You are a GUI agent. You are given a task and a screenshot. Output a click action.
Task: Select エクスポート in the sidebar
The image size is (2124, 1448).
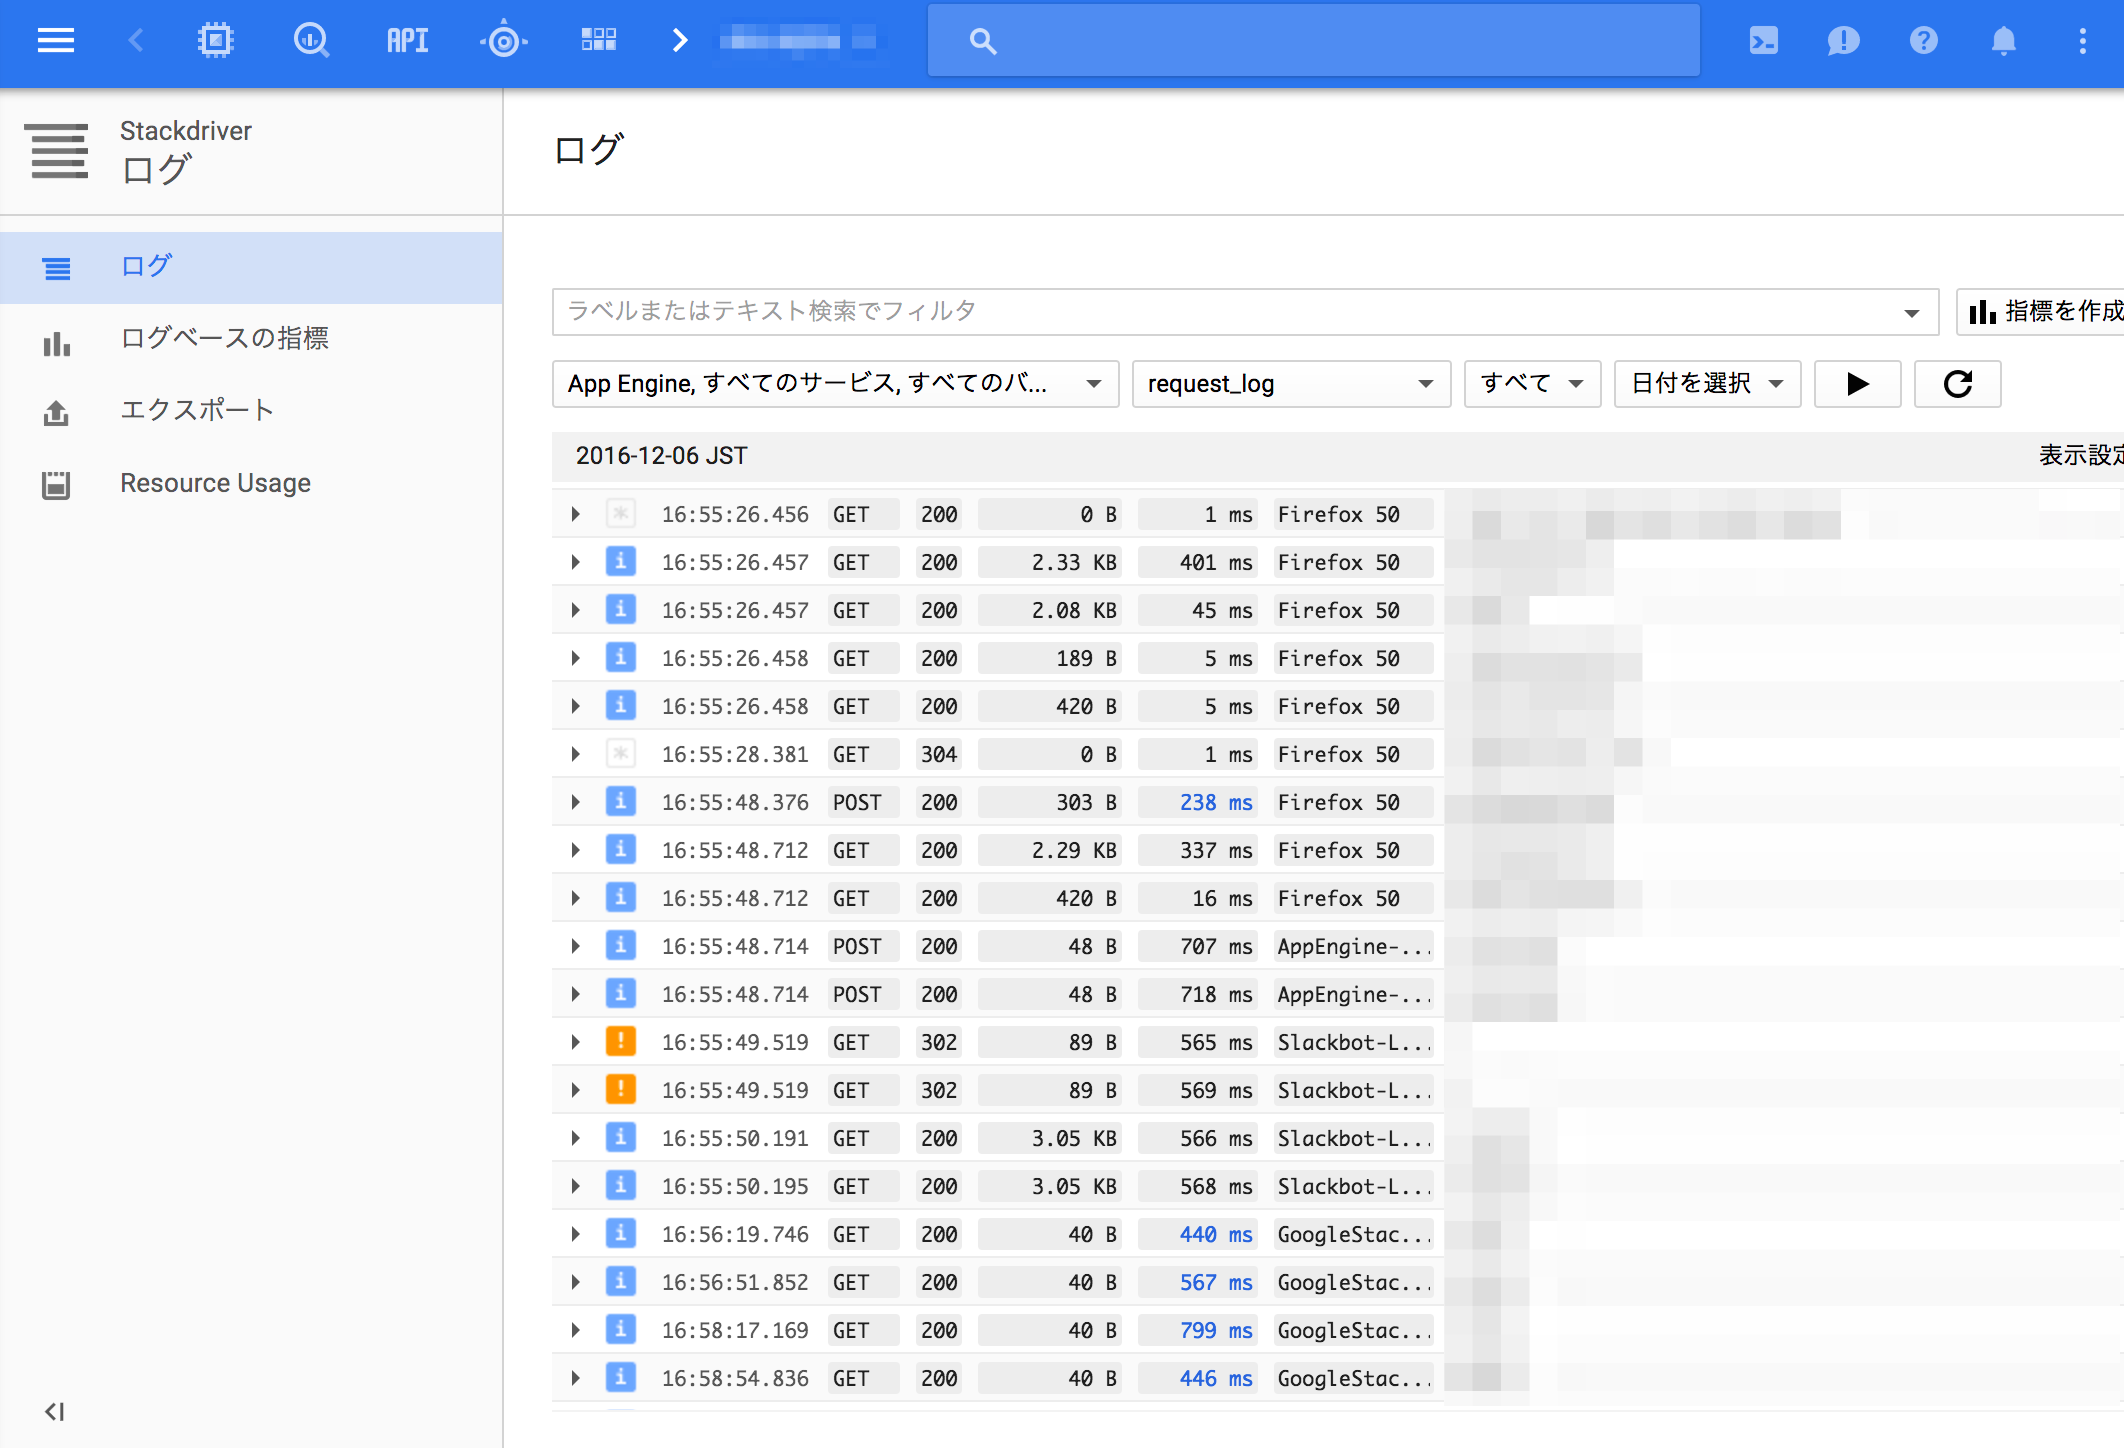(196, 409)
